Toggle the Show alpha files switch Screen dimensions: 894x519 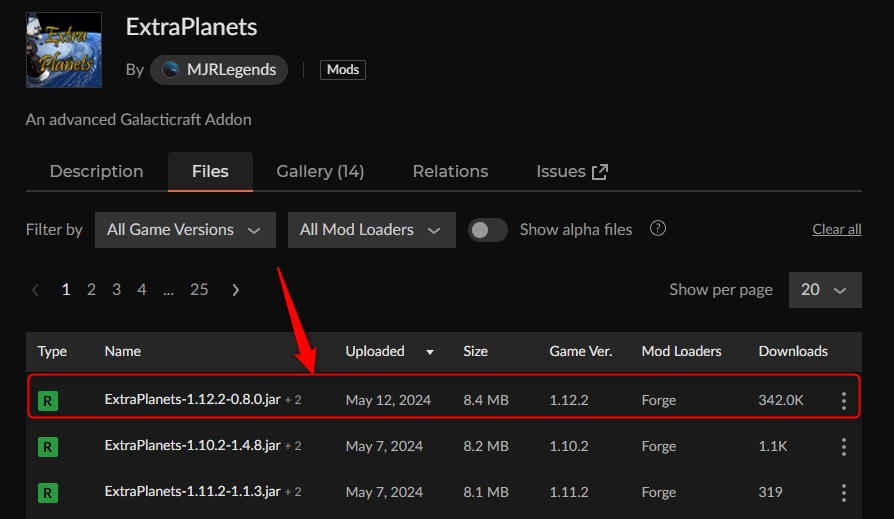[487, 230]
